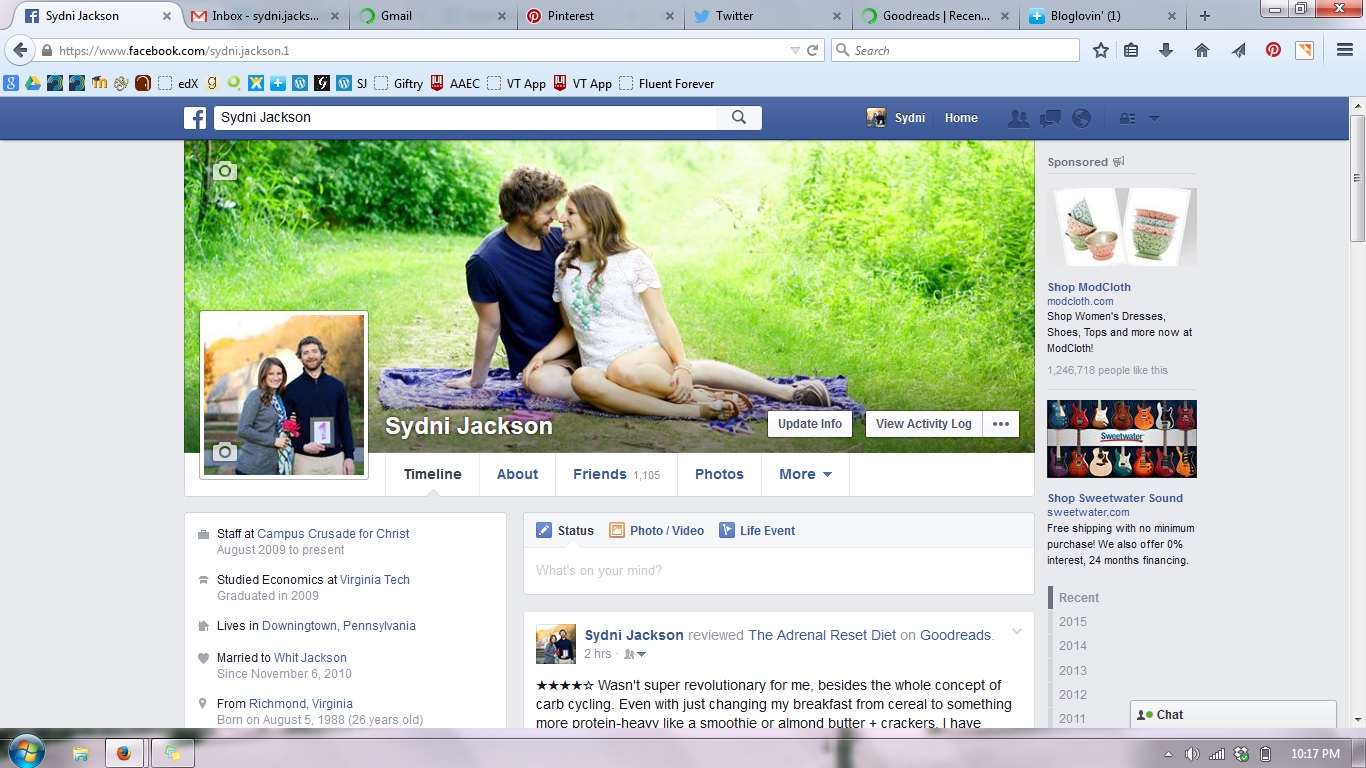Expand the More dropdown on profile
Screen dimensions: 1366x768
[805, 474]
